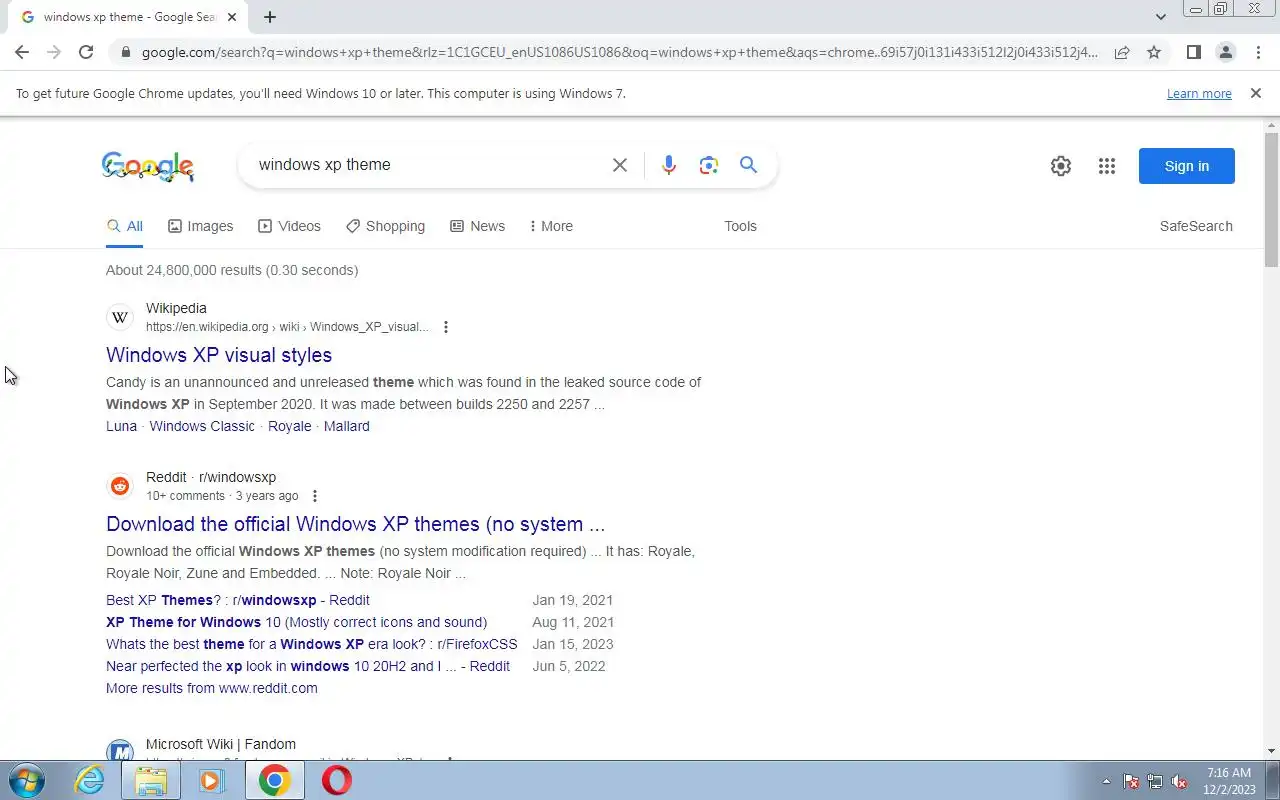Dismiss the Chrome updates notification bar
The height and width of the screenshot is (800, 1280).
(x=1255, y=93)
